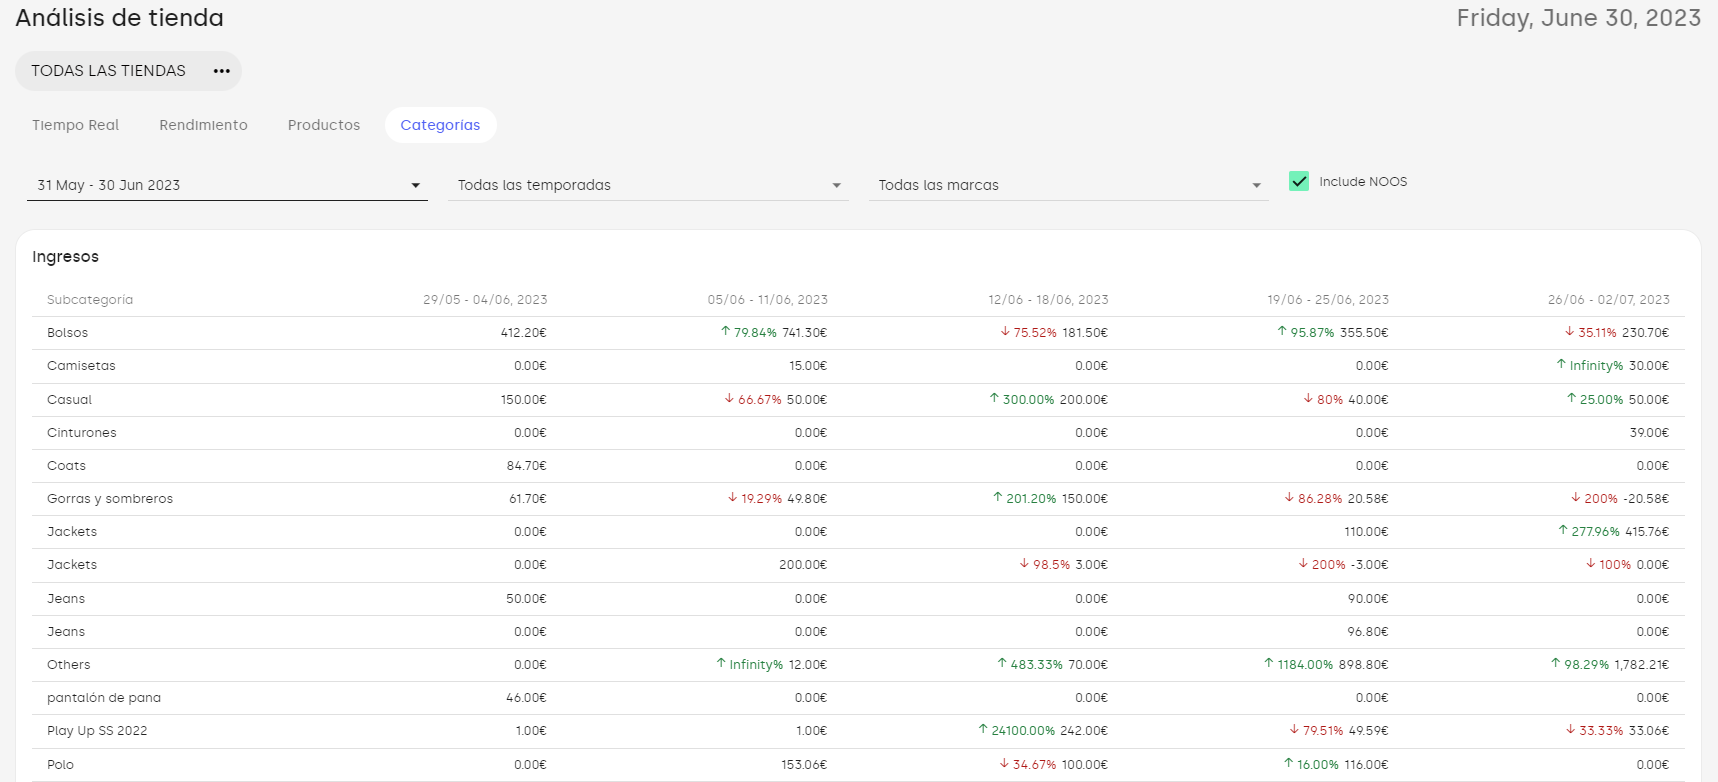Image resolution: width=1718 pixels, height=782 pixels.
Task: Expand the Todas las marcas dropdown
Action: 1069,185
